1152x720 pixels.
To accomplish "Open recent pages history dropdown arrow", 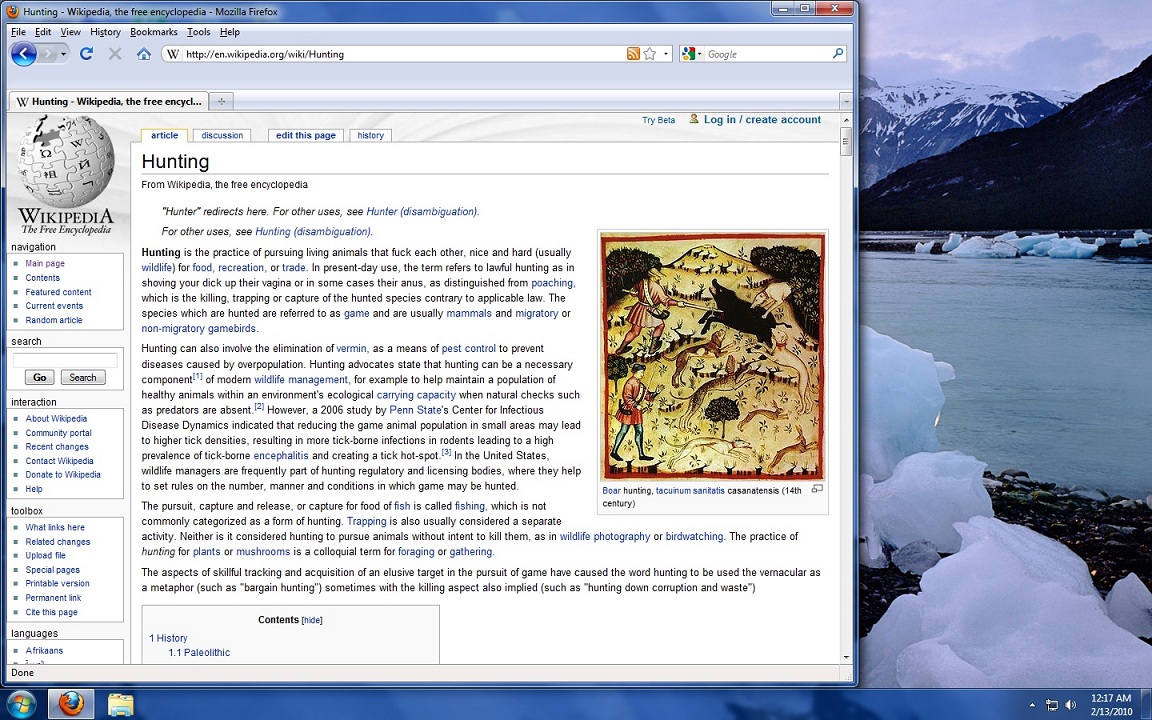I will coord(63,54).
